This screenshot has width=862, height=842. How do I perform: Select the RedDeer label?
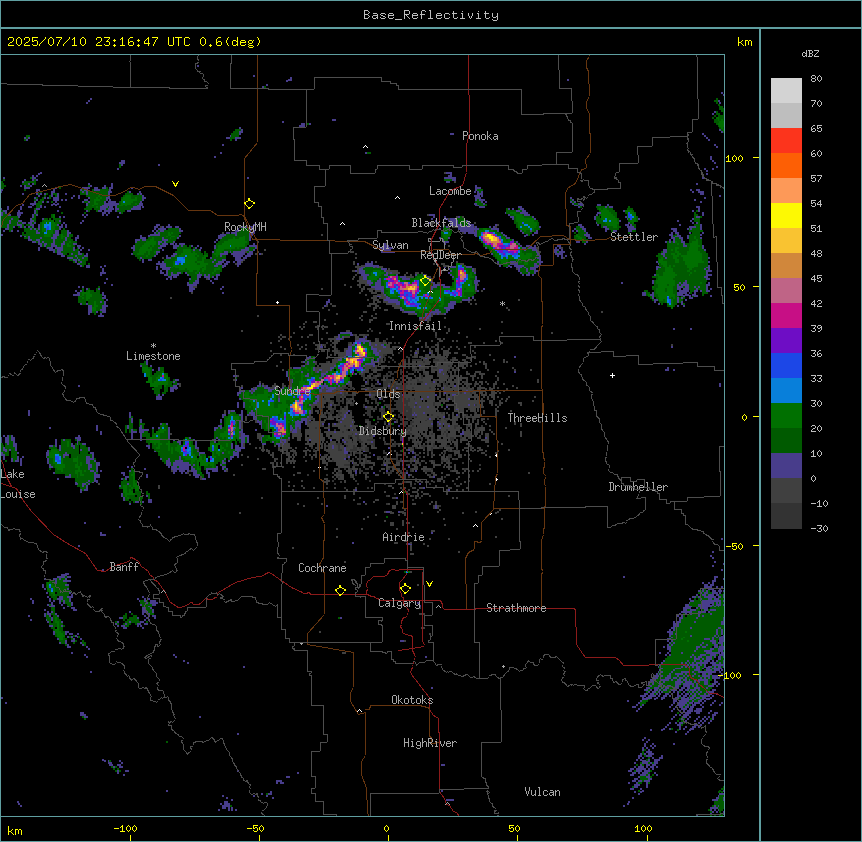tap(440, 255)
